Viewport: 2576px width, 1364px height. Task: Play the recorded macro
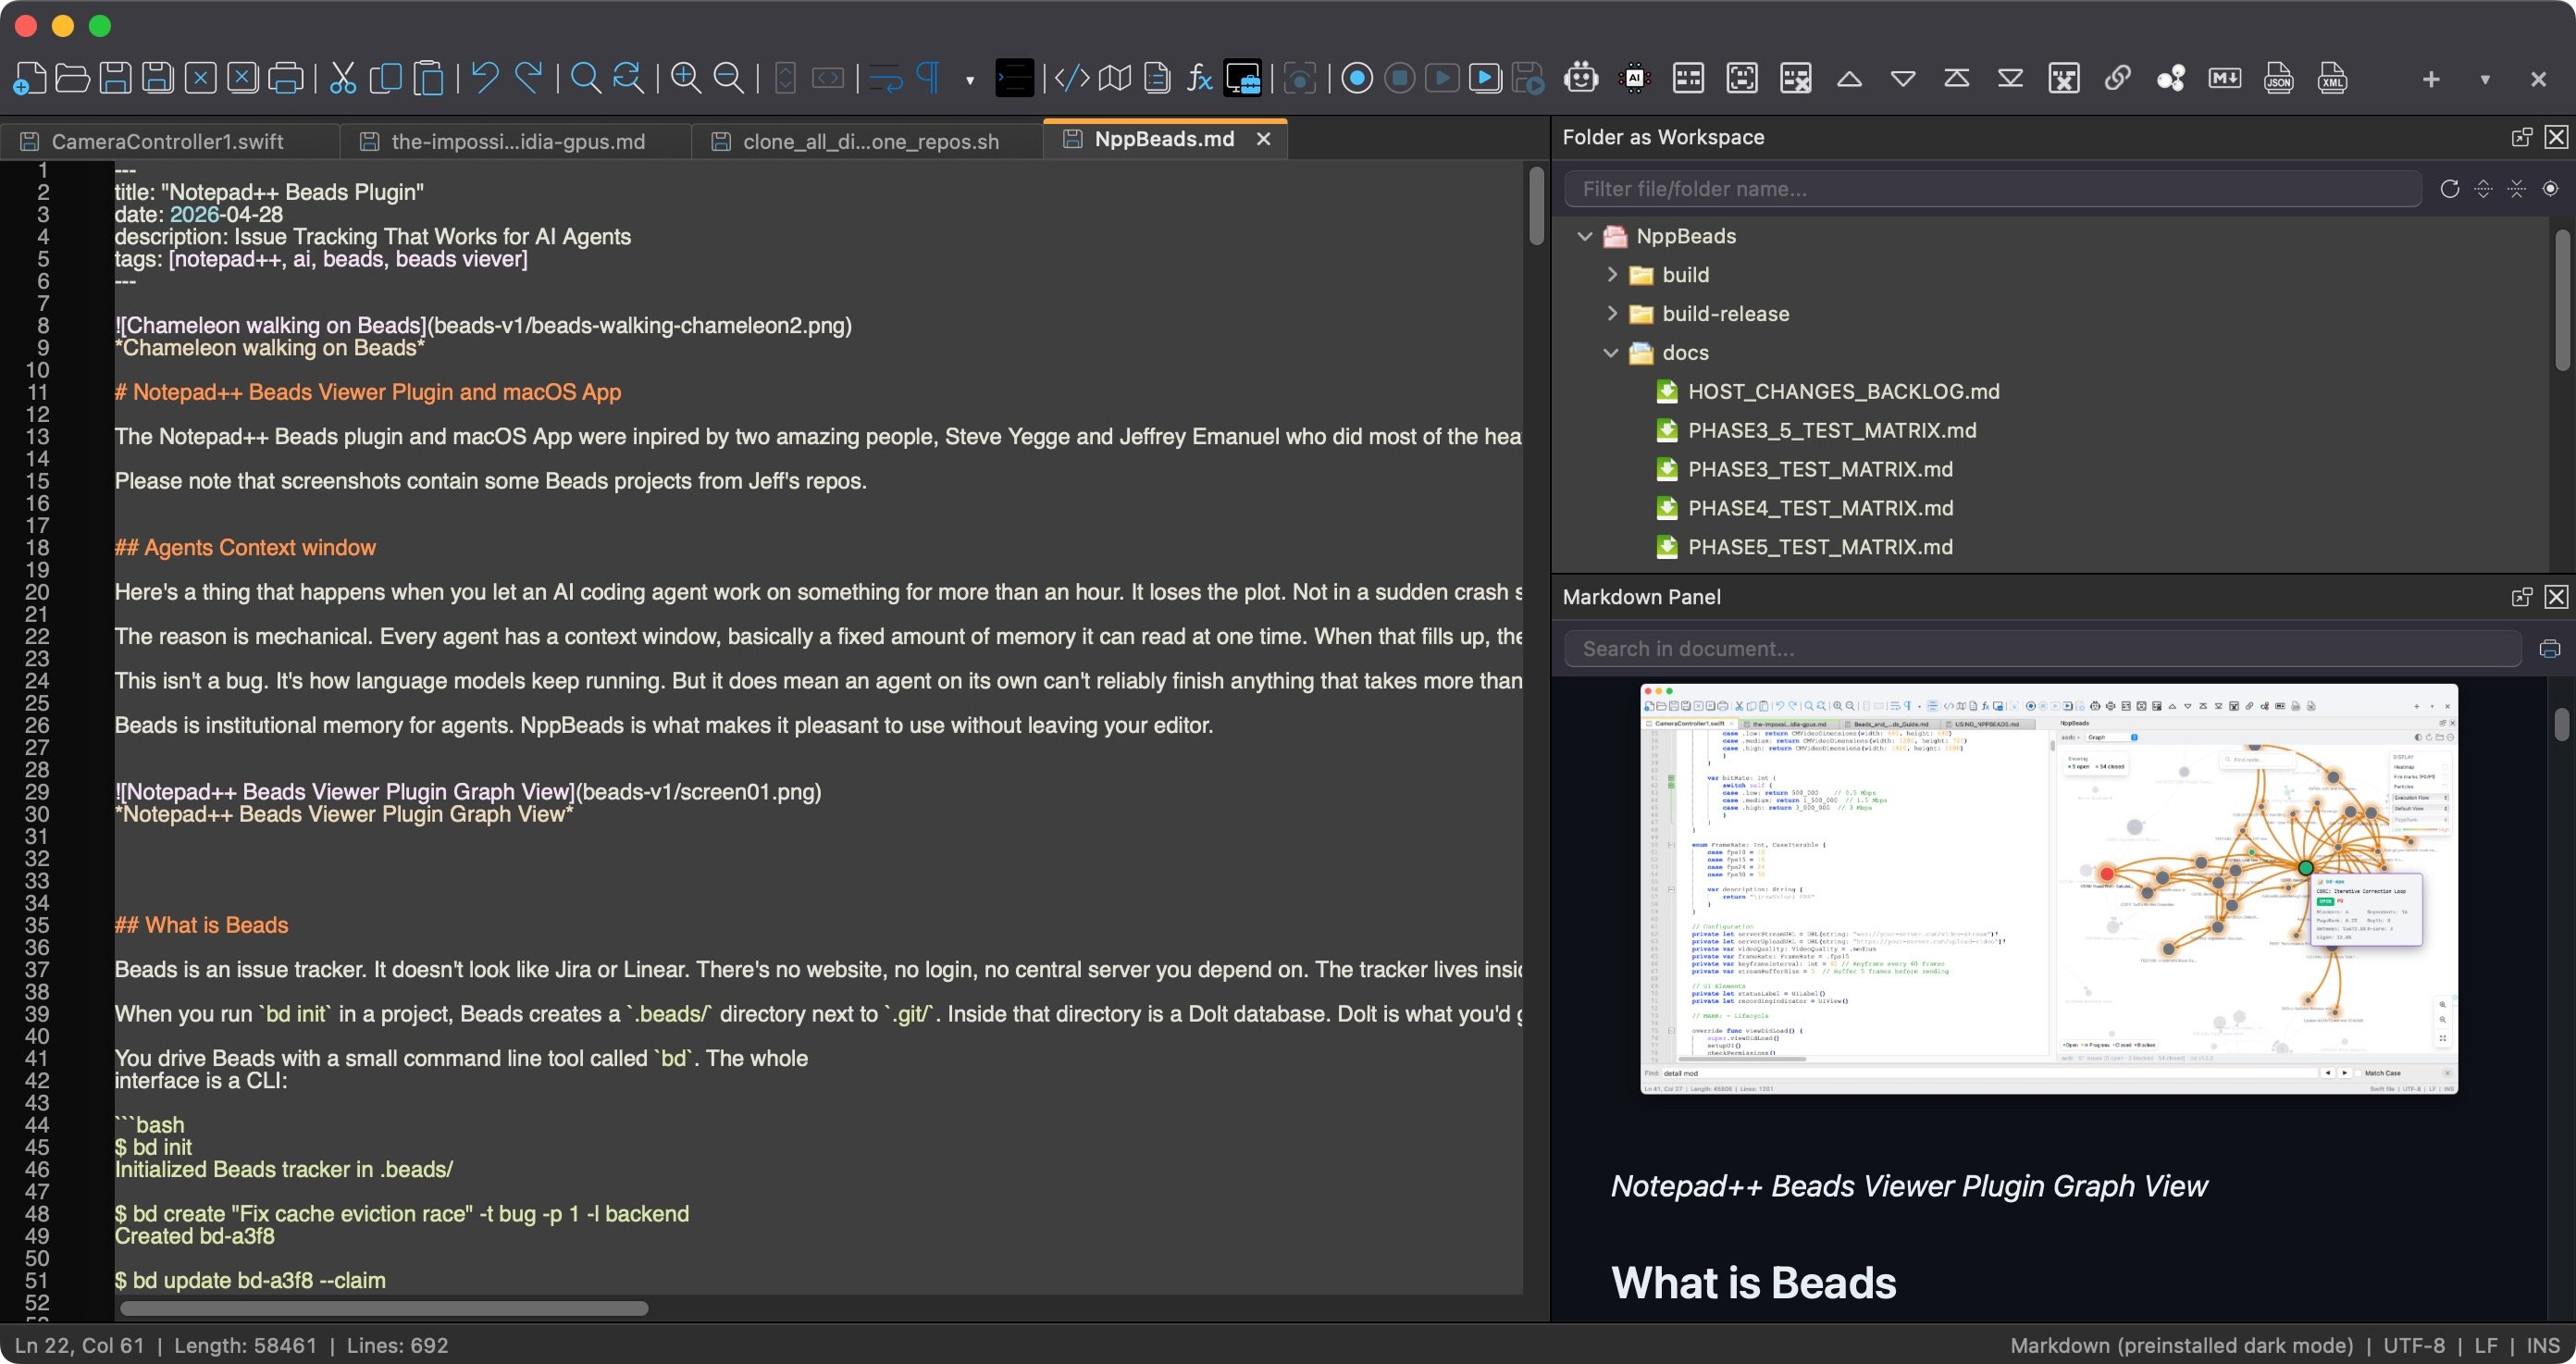1442,78
